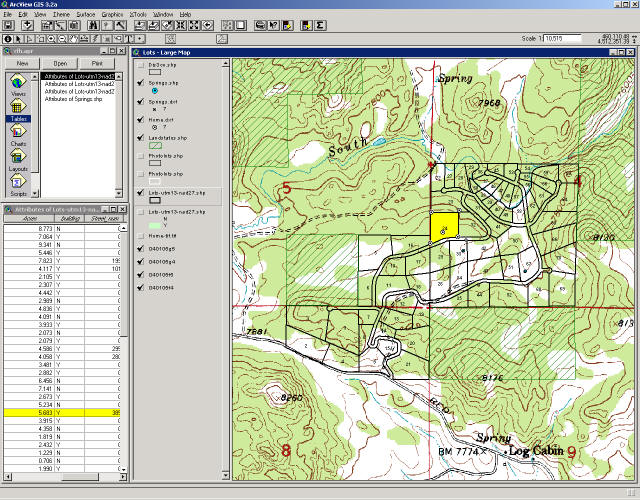
Task: Select the 8.773 acres table row
Action: (x=62, y=229)
